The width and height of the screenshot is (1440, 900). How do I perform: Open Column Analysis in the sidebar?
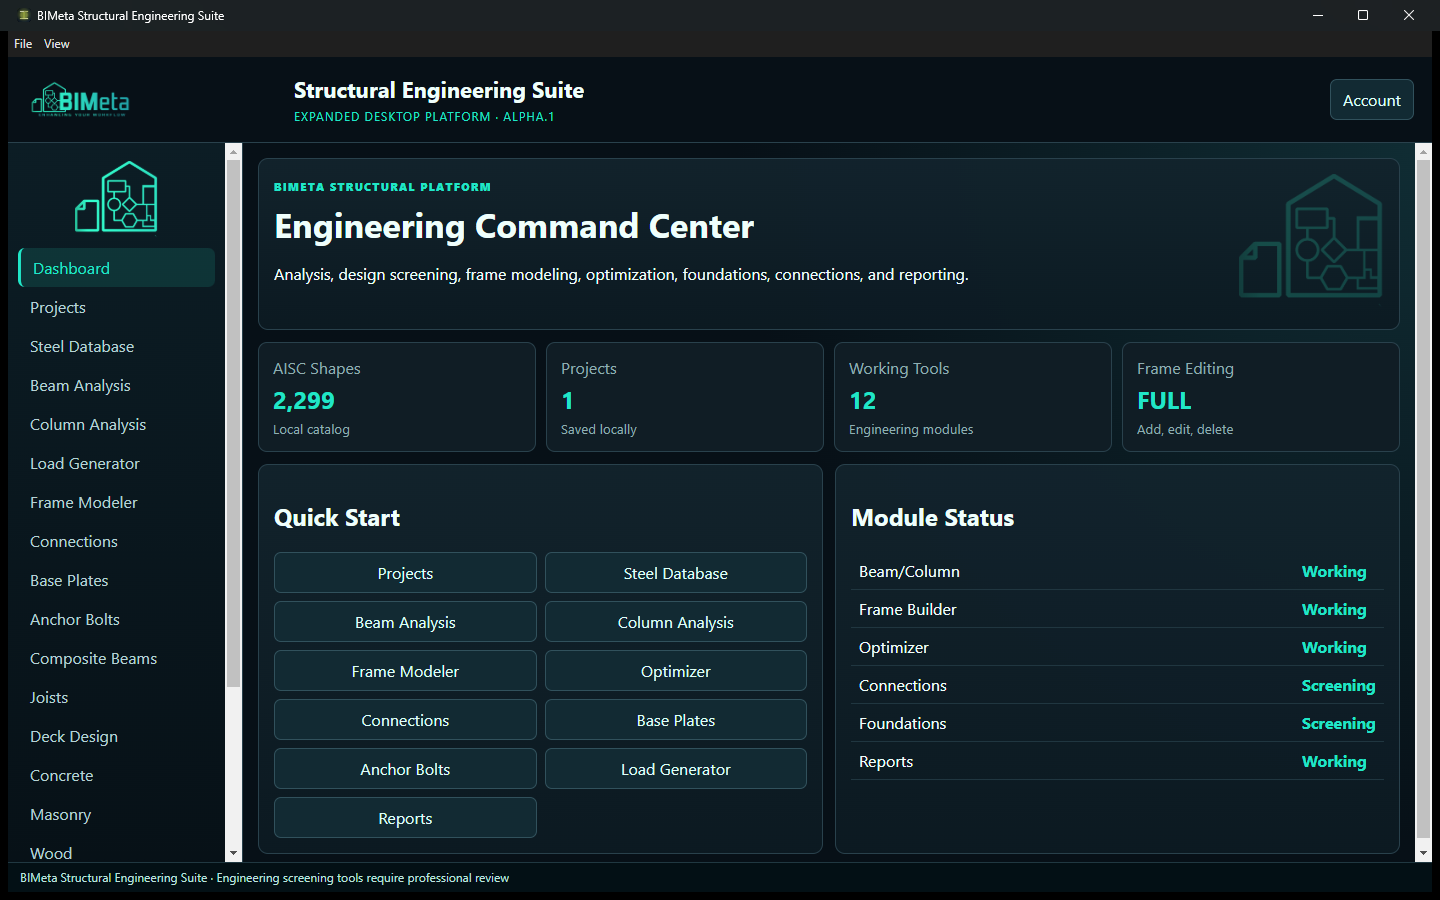[117, 424]
